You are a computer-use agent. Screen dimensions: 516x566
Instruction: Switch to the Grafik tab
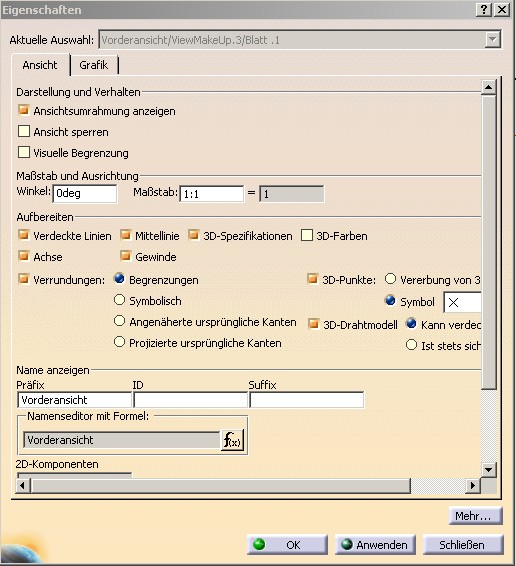point(94,65)
